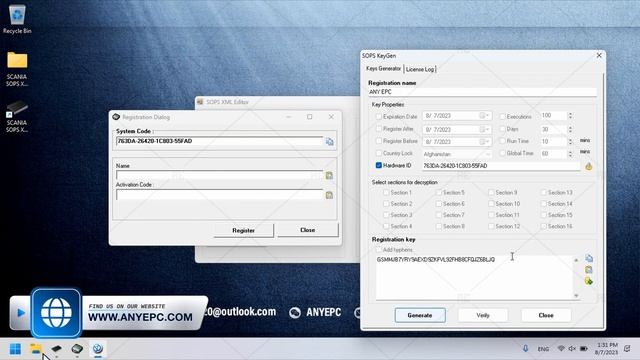Click the Activation Code input field
The height and width of the screenshot is (360, 640).
[220, 195]
